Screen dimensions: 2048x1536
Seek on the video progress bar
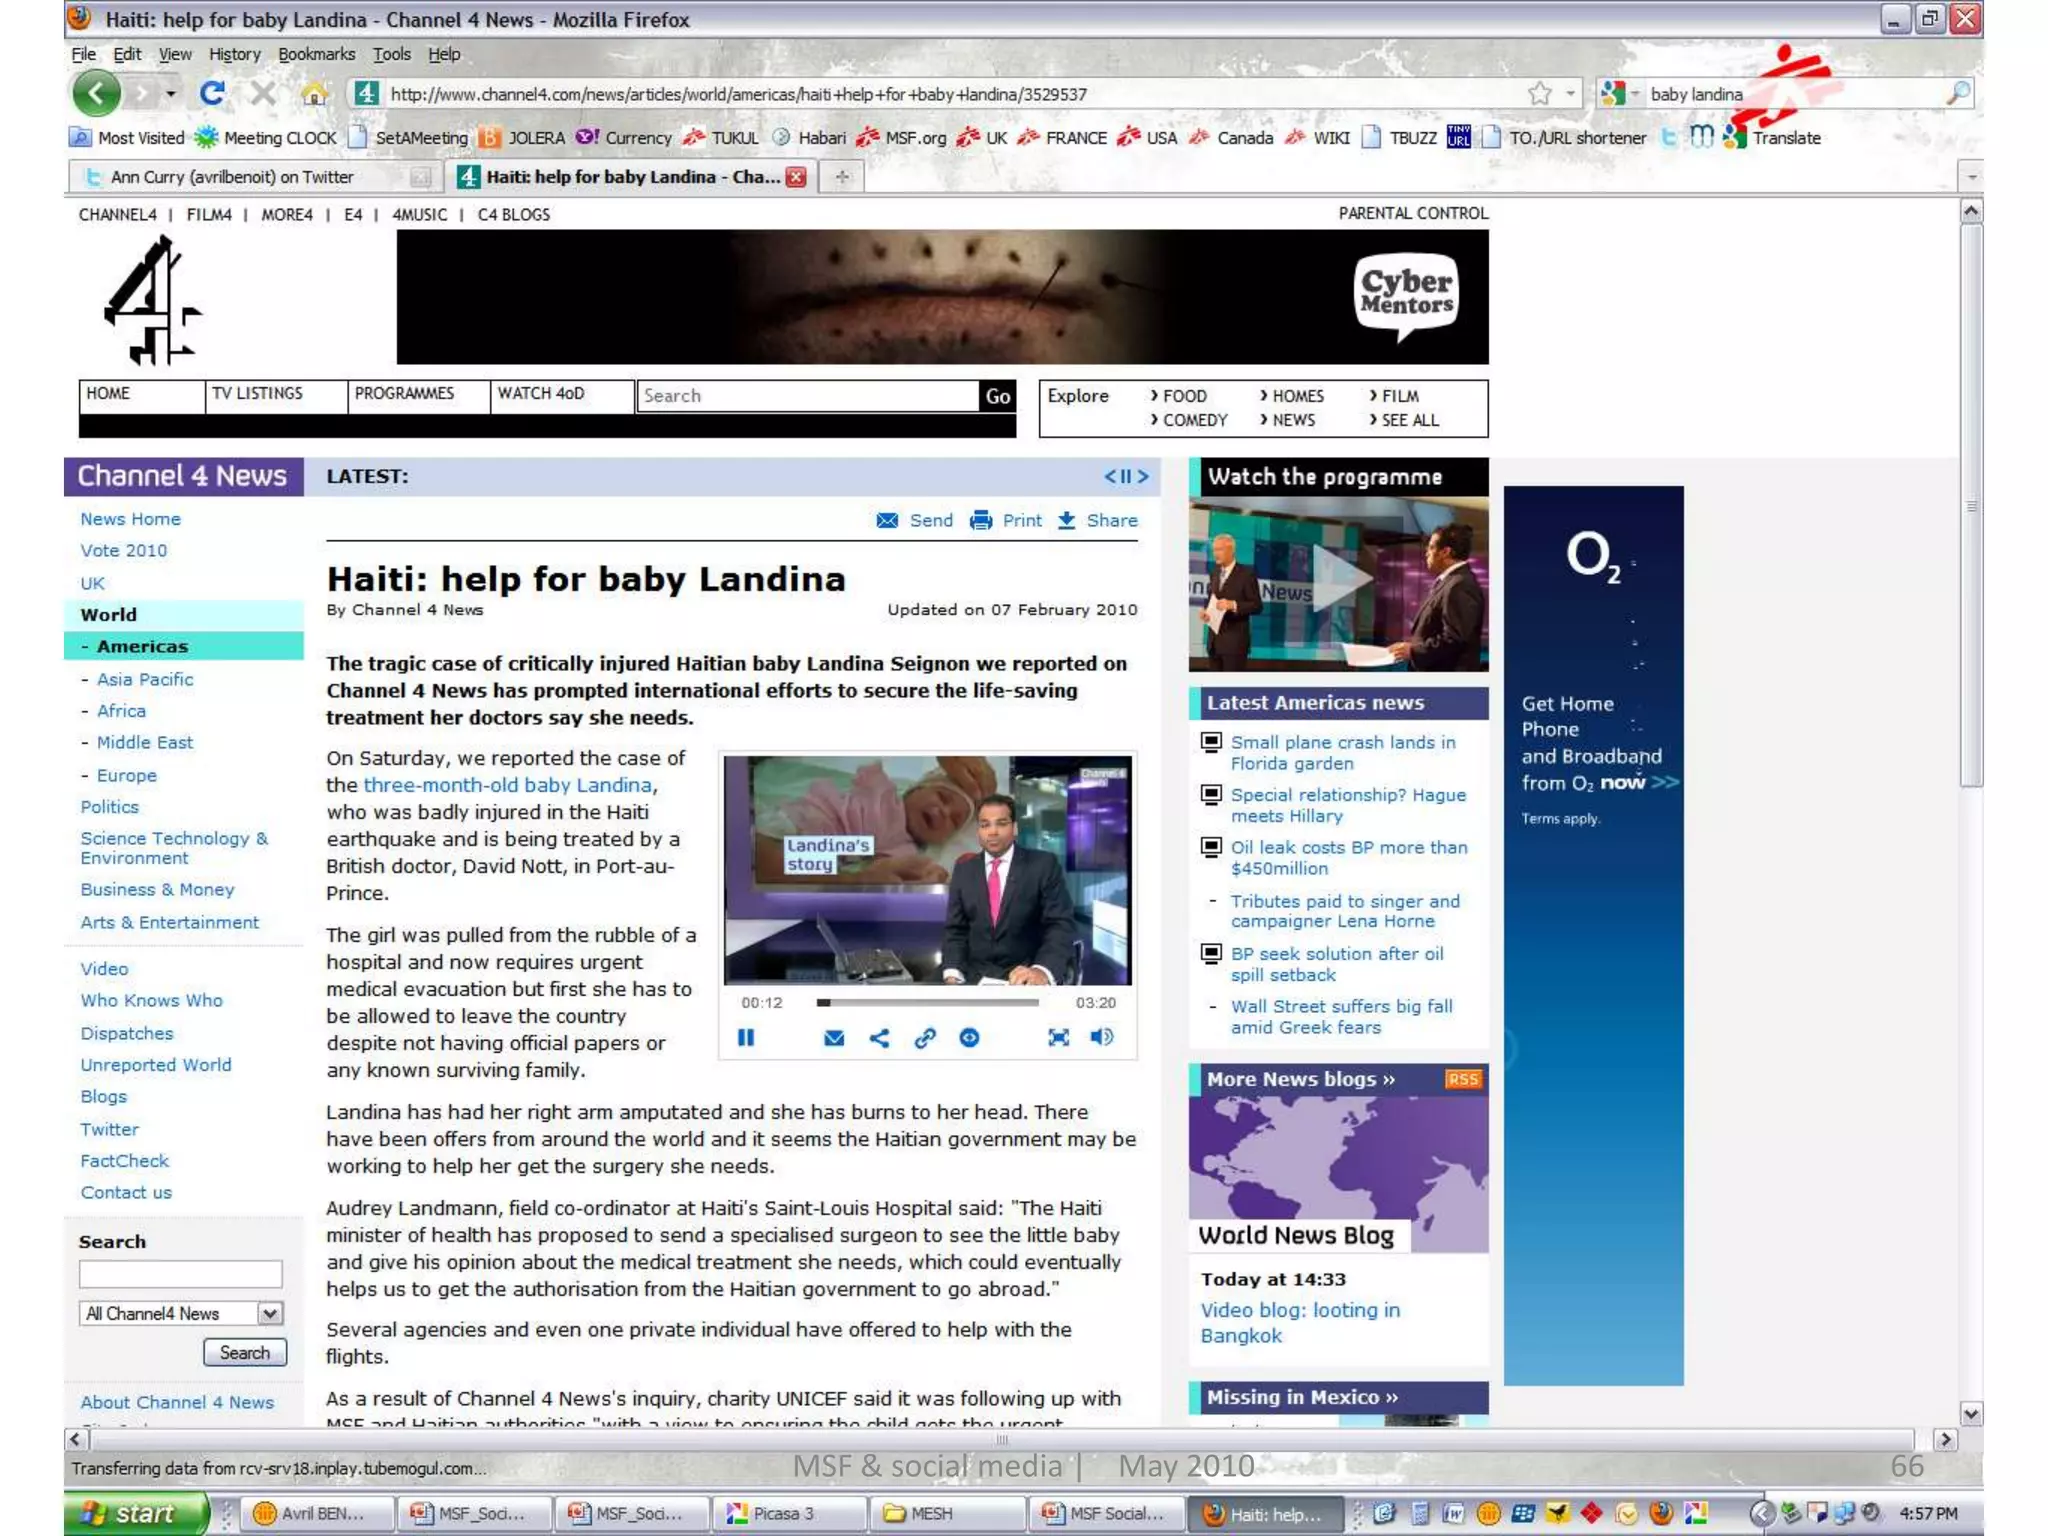928,1002
